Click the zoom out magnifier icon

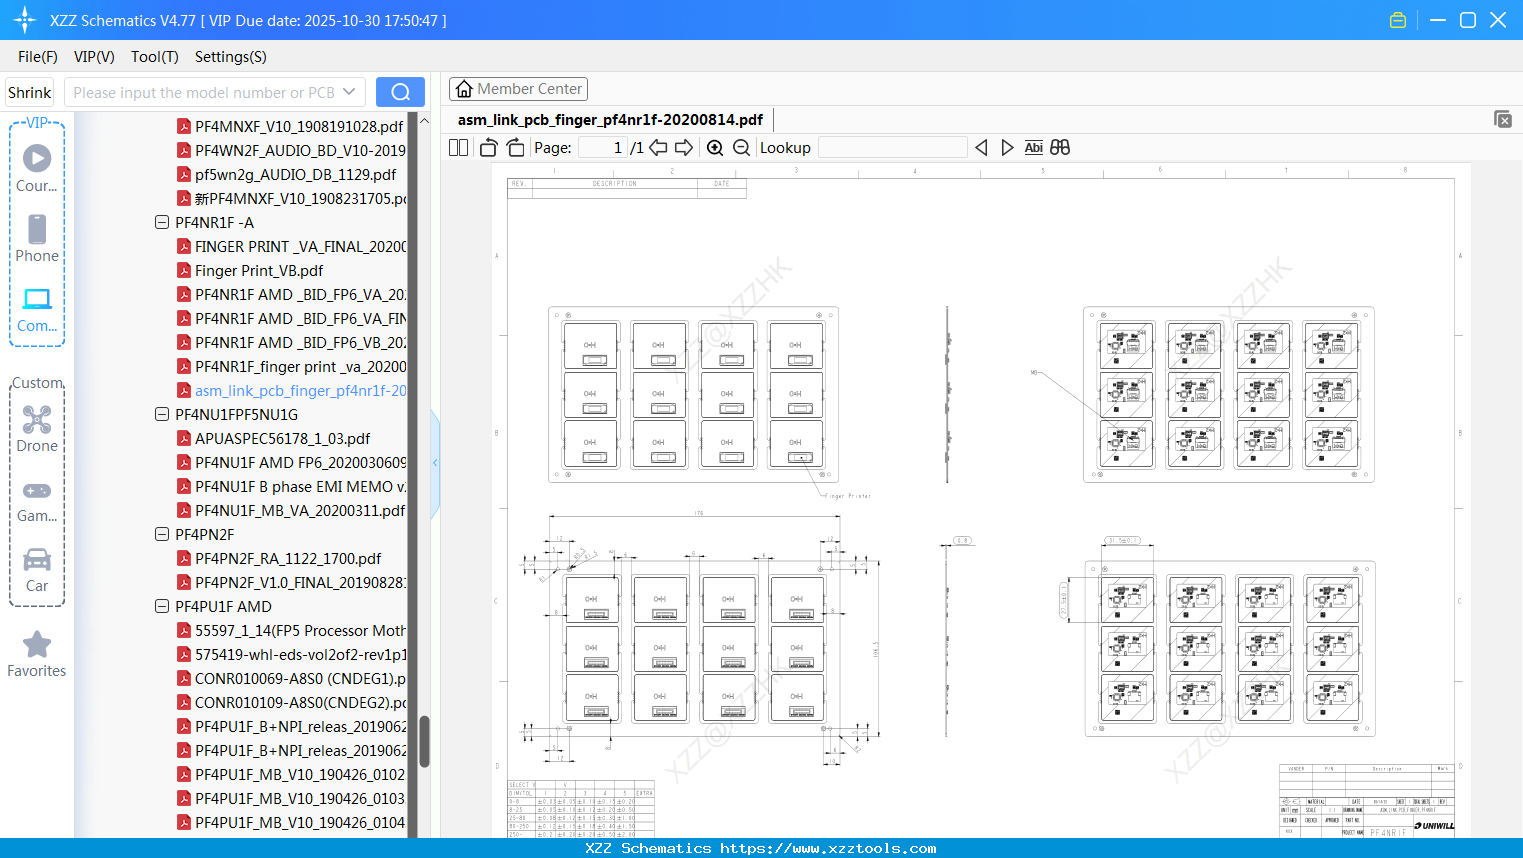click(741, 148)
